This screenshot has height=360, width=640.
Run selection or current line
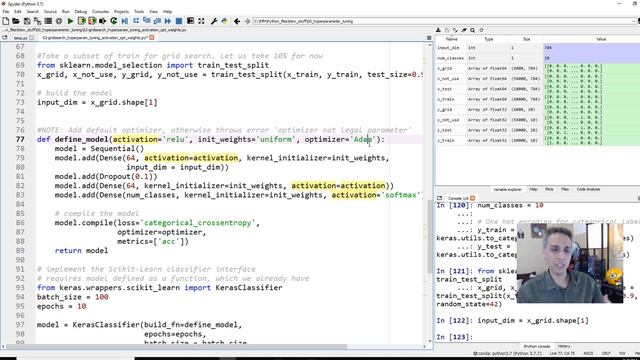(102, 21)
